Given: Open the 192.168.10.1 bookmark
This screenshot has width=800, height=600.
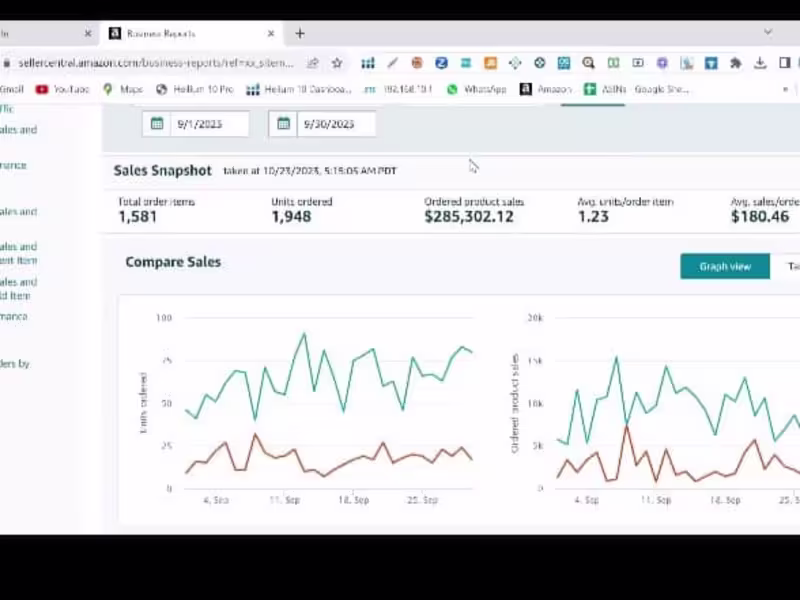Looking at the screenshot, I should click(398, 89).
